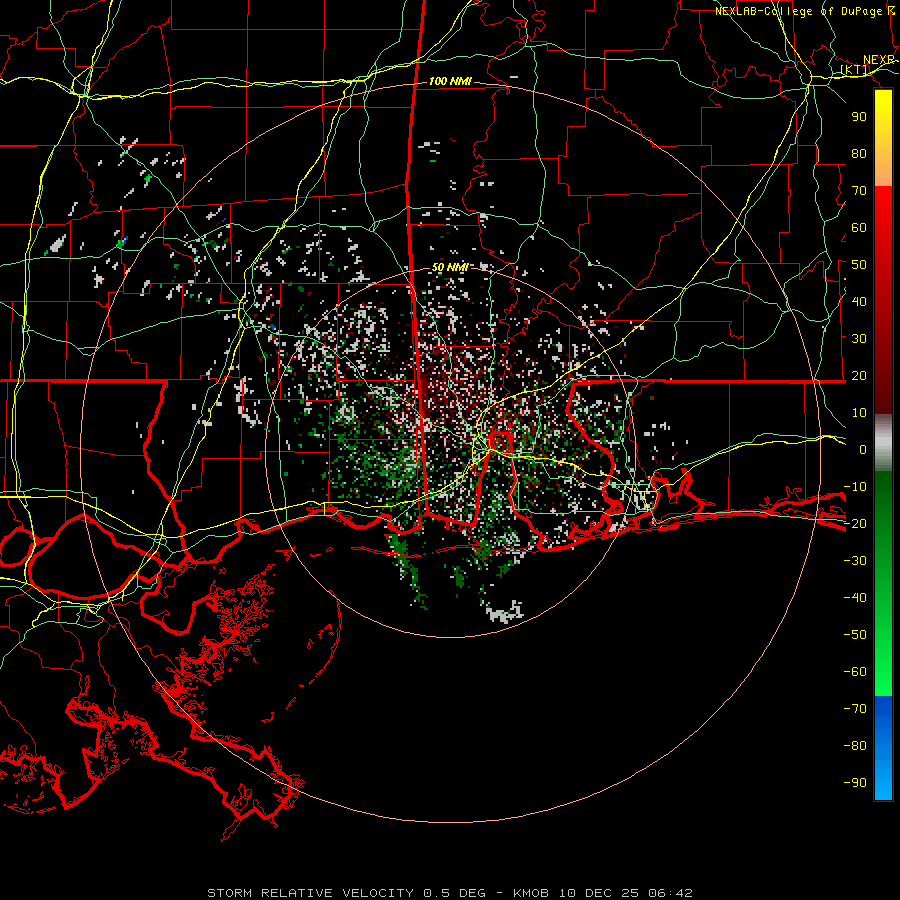Image resolution: width=900 pixels, height=900 pixels.
Task: Click the -30 value on the velocity scale
Action: pyautogui.click(x=855, y=561)
